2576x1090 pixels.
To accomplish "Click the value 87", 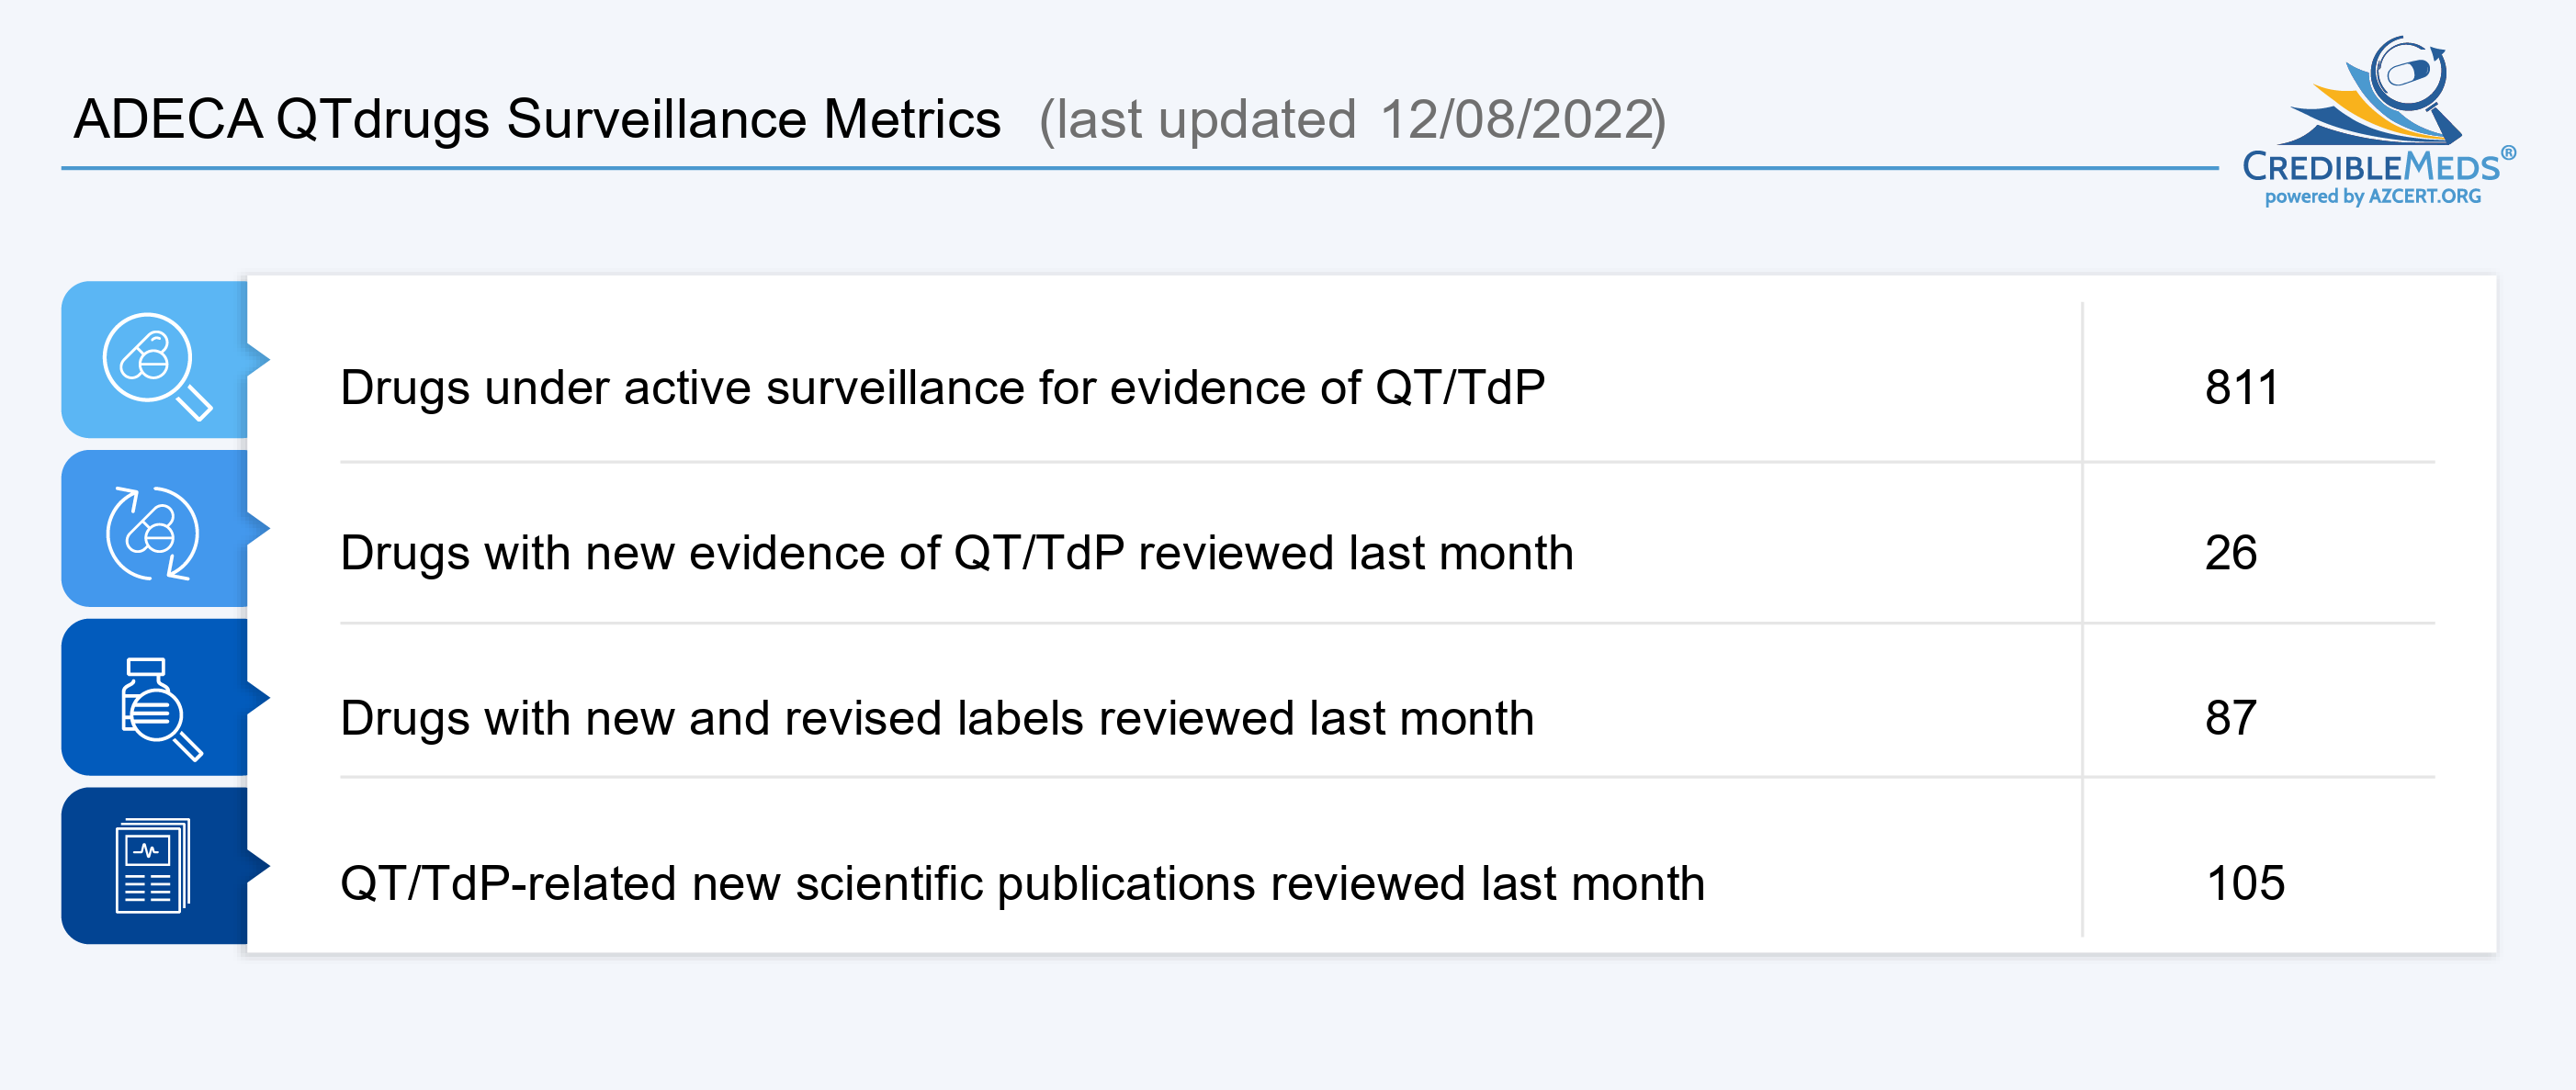I will tap(2231, 717).
